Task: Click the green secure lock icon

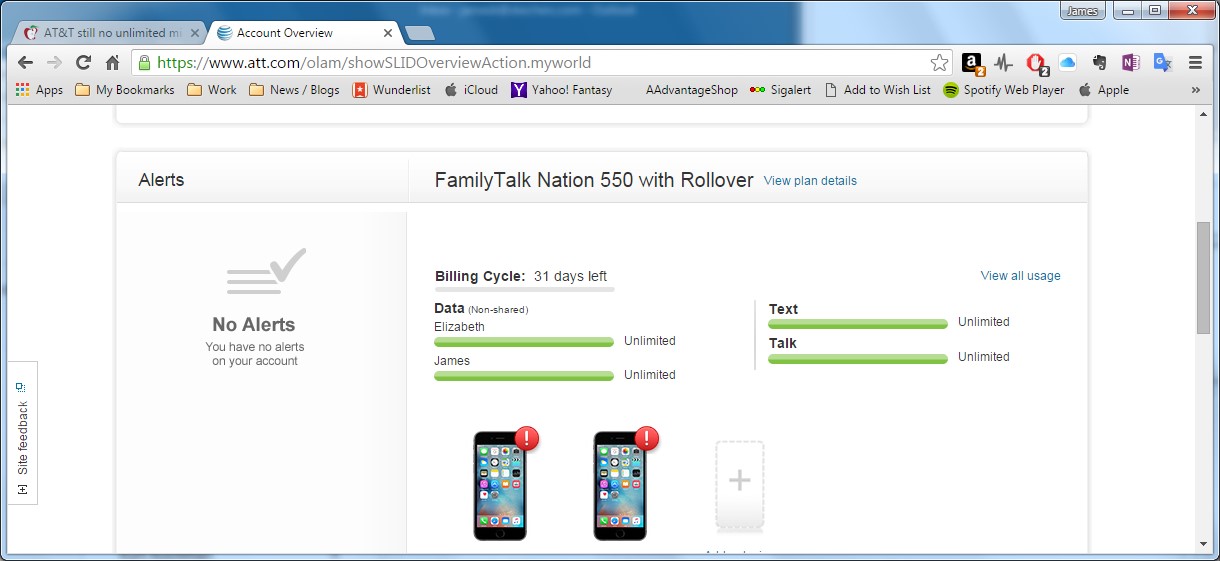Action: (x=145, y=62)
